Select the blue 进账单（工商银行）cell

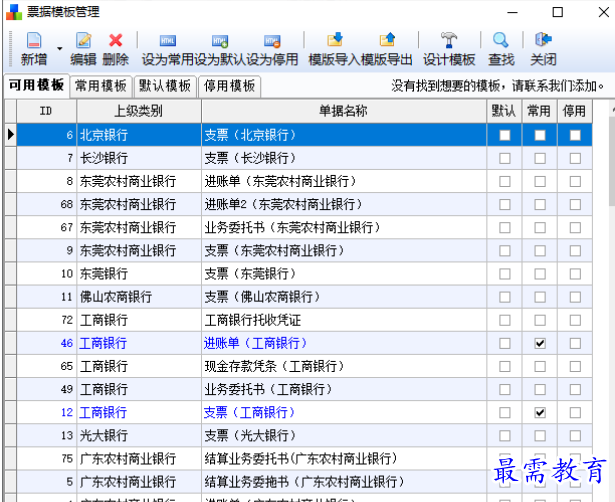click(344, 344)
